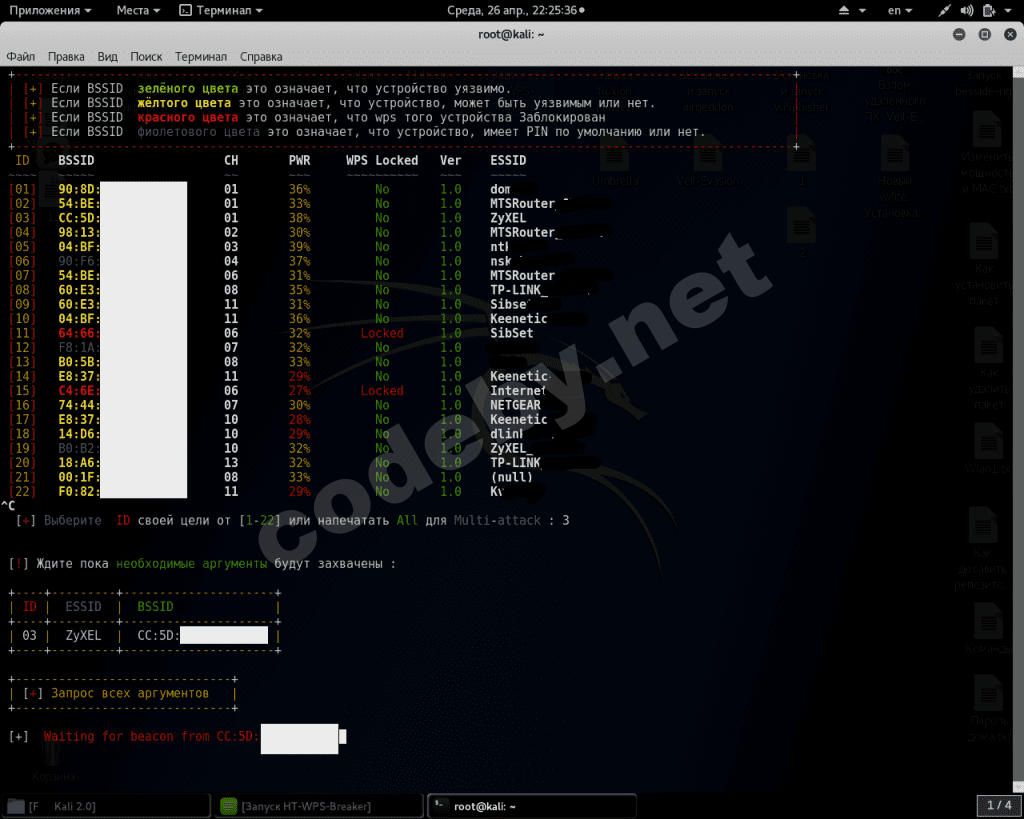Click the Internet ESSID in row 15
Screen dimensions: 1024x819
tap(518, 391)
